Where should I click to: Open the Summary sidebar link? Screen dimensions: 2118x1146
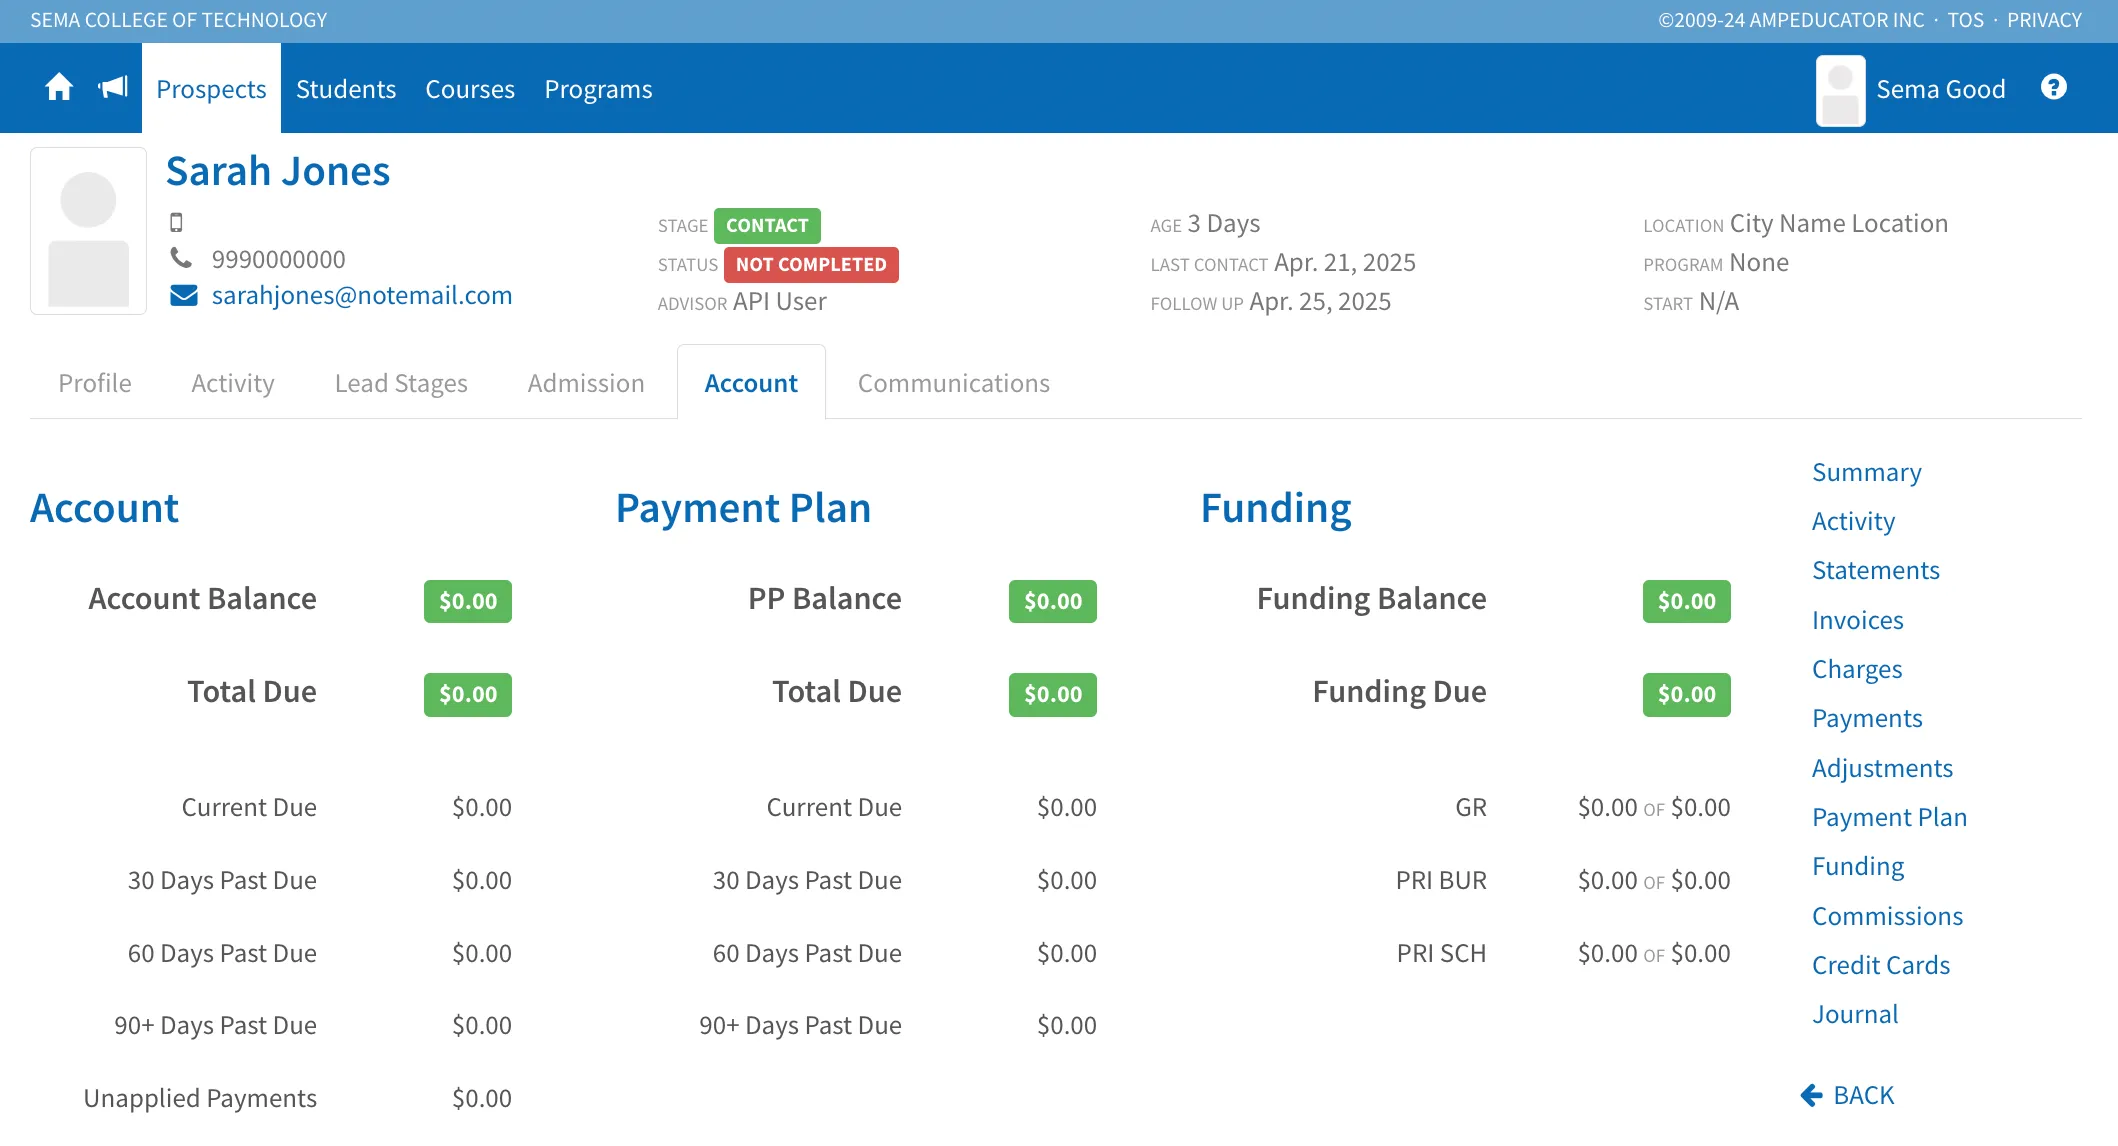[1867, 472]
